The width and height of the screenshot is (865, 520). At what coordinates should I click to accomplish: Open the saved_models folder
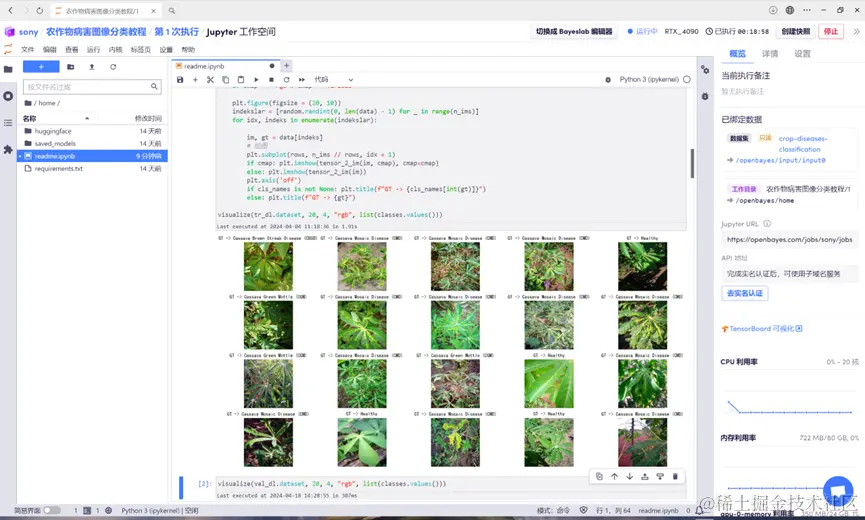92,143
